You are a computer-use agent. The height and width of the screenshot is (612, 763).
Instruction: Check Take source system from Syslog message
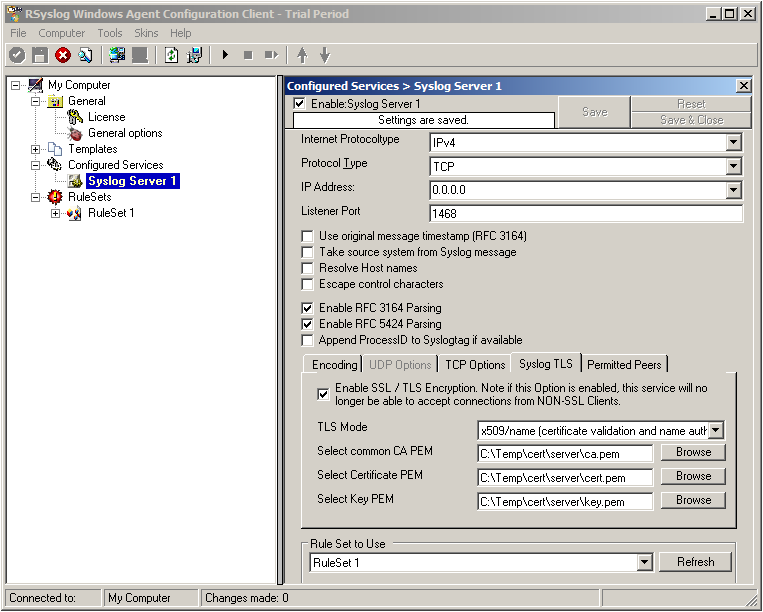[307, 252]
